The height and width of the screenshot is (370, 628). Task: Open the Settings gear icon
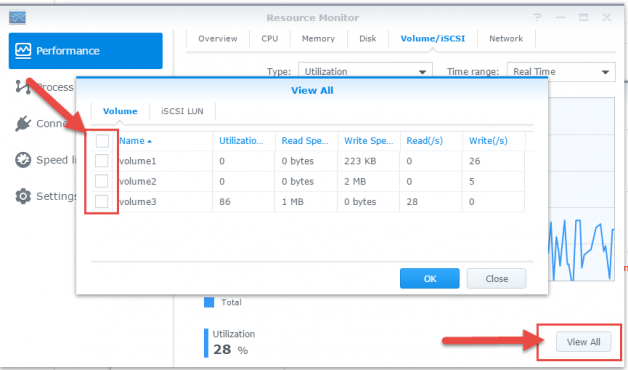23,196
